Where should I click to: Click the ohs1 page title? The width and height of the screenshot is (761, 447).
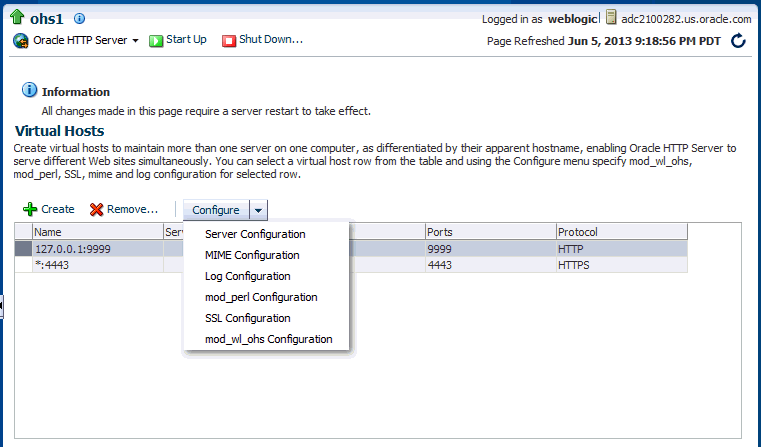coord(47,18)
